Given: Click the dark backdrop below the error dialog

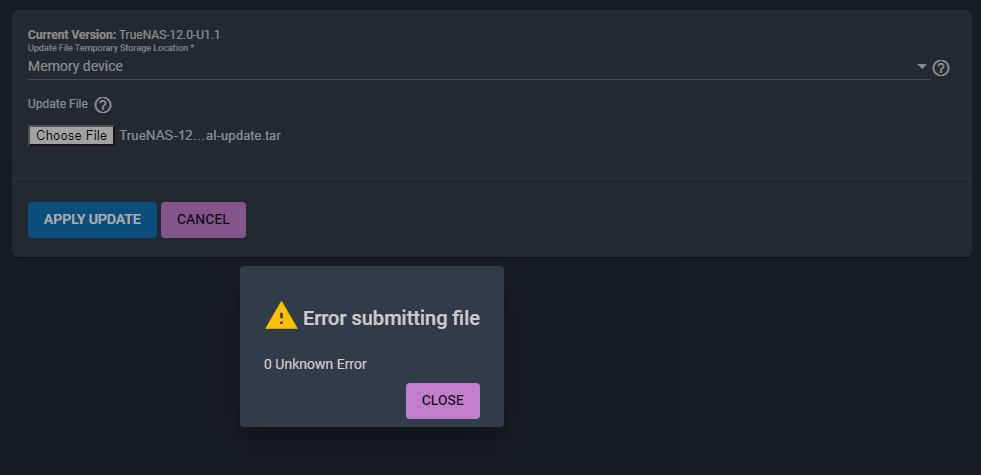Looking at the screenshot, I should pyautogui.click(x=372, y=452).
